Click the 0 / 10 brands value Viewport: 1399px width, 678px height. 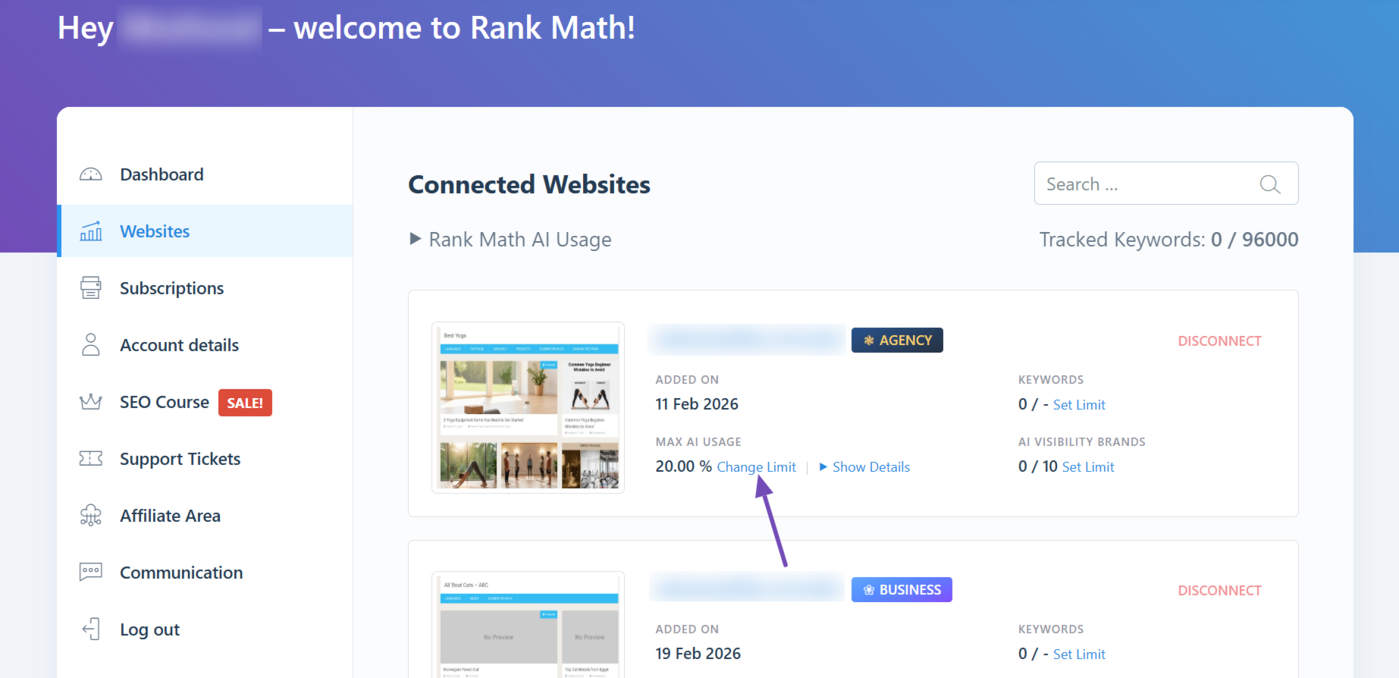tap(1038, 467)
